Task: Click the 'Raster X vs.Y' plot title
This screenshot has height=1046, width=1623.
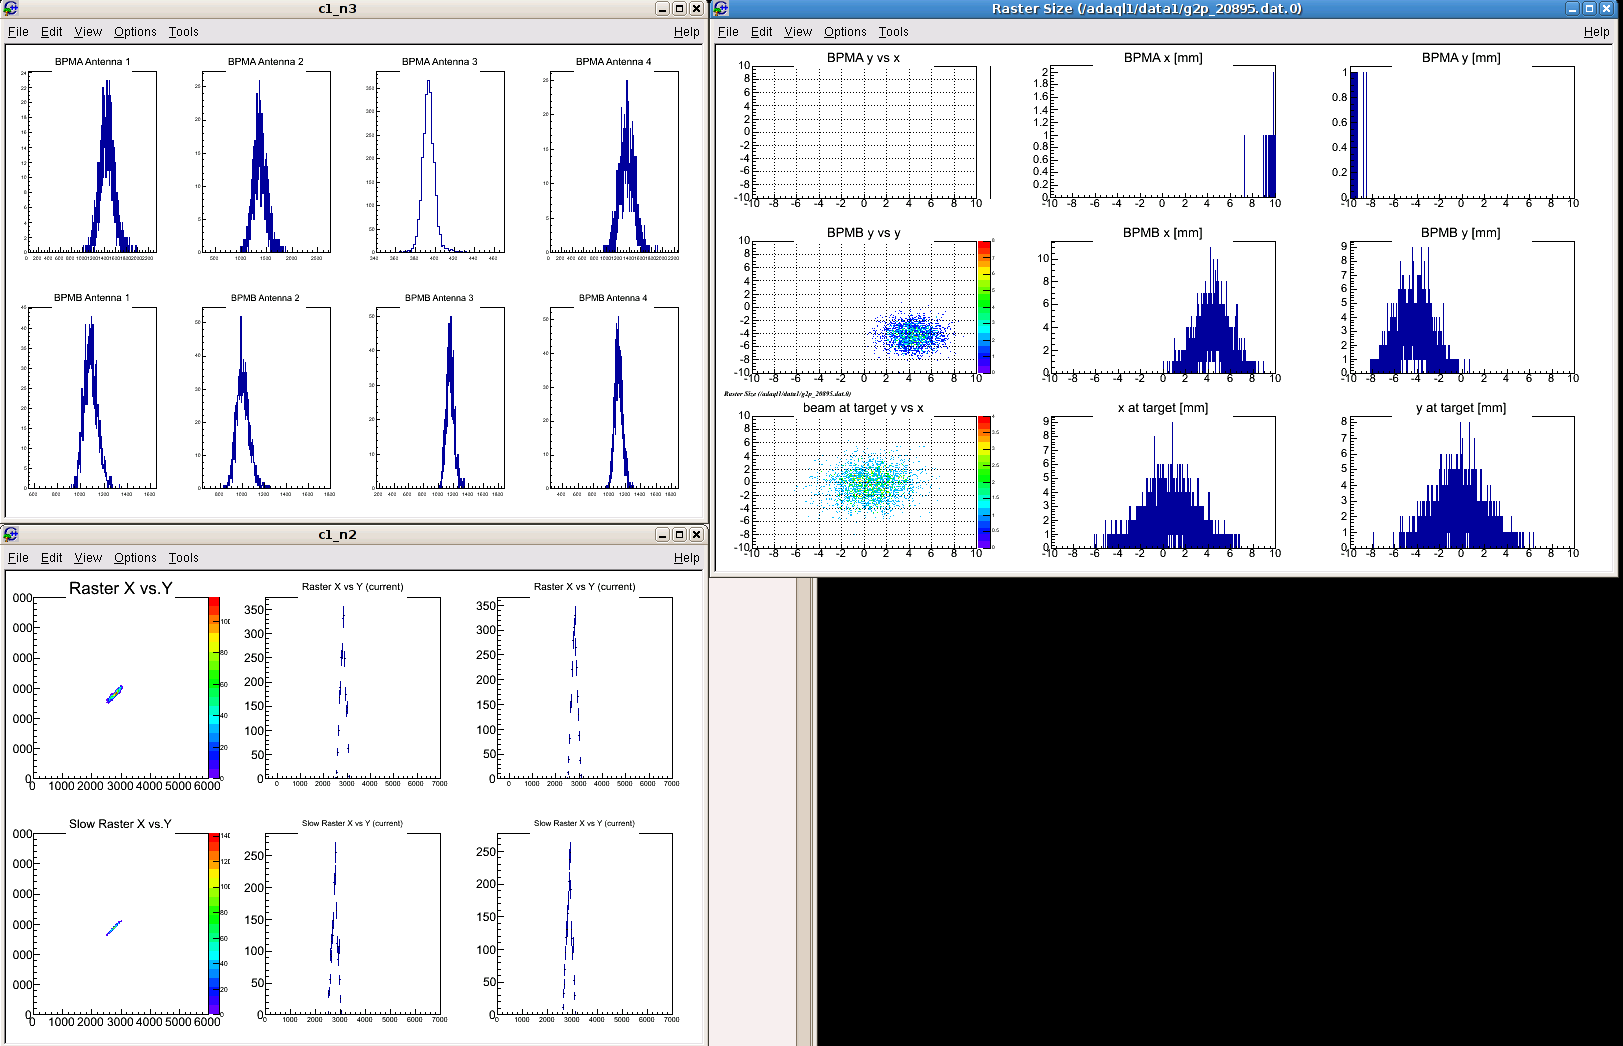Action: click(x=121, y=588)
